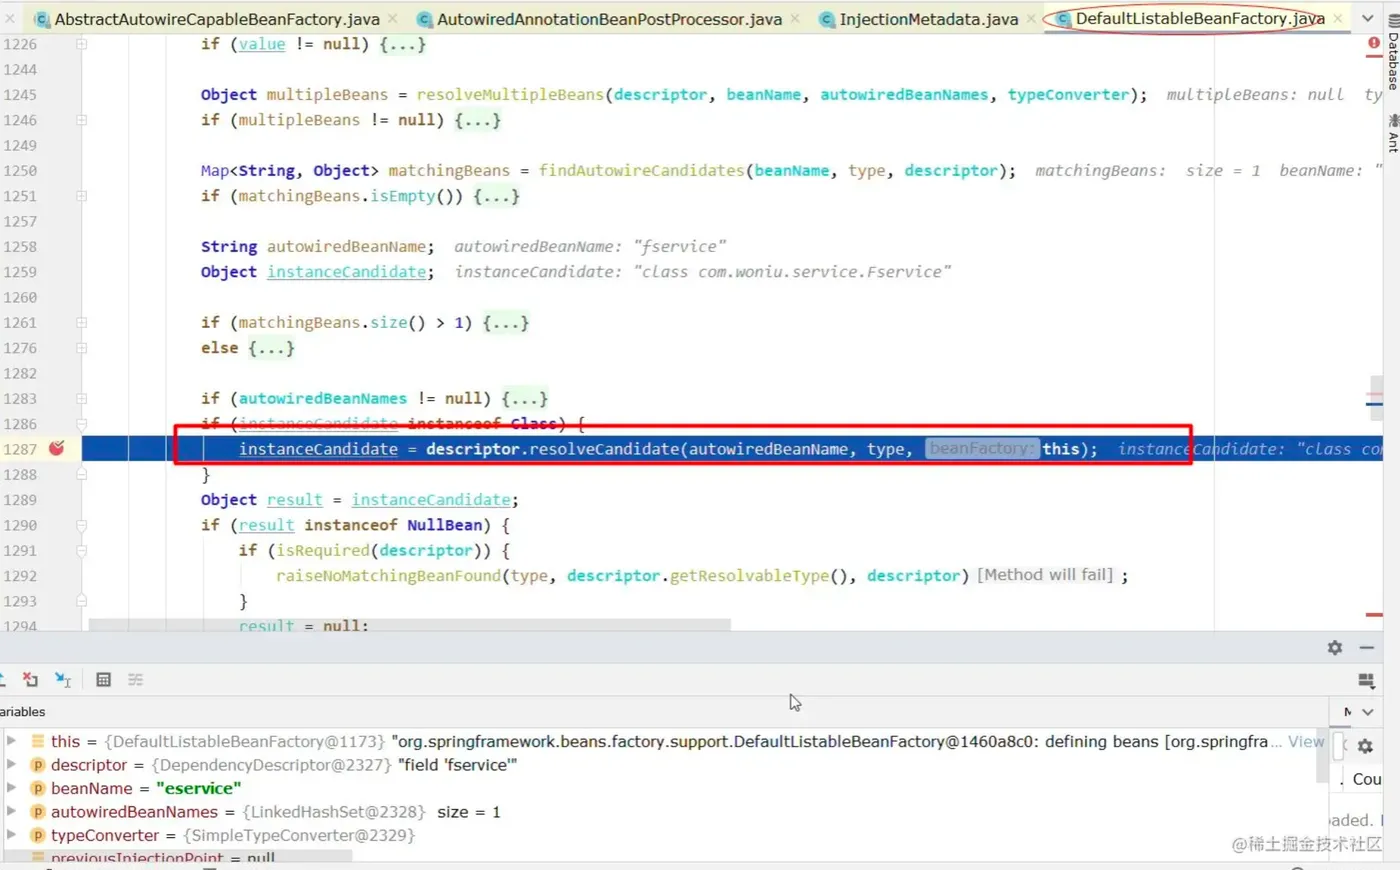Expand folded block on line 1246
The width and height of the screenshot is (1400, 870).
click(81, 120)
